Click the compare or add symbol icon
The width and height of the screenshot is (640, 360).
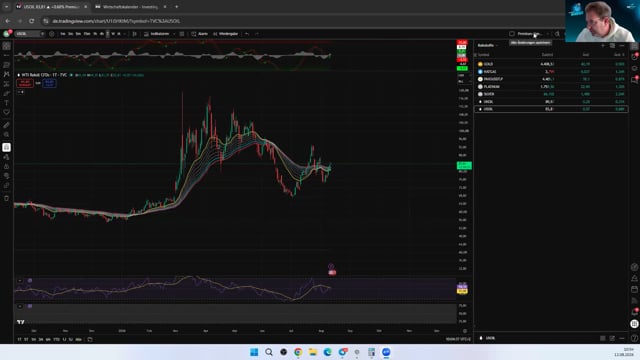point(52,34)
